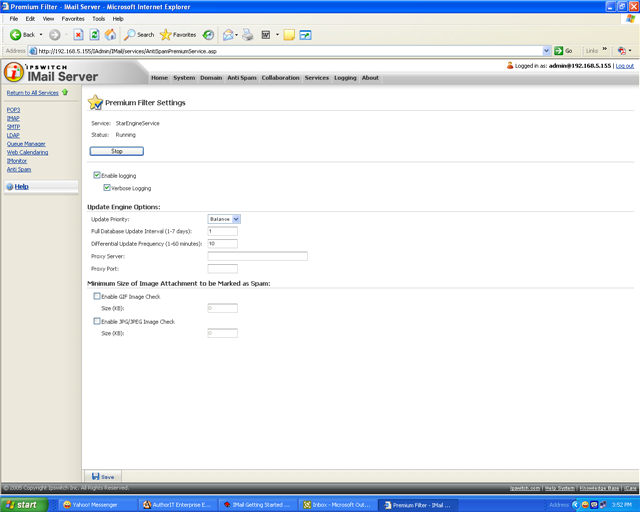Click the Edit with Word toolbar icon
The width and height of the screenshot is (640, 512).
(266, 35)
